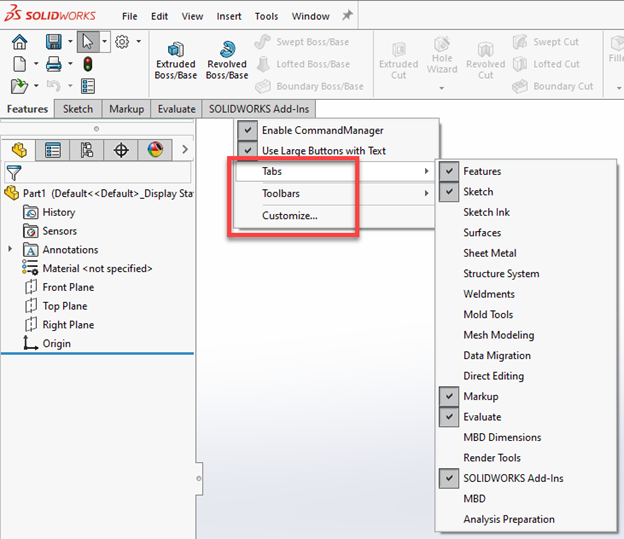Switch to the Markup tab

[x=127, y=109]
